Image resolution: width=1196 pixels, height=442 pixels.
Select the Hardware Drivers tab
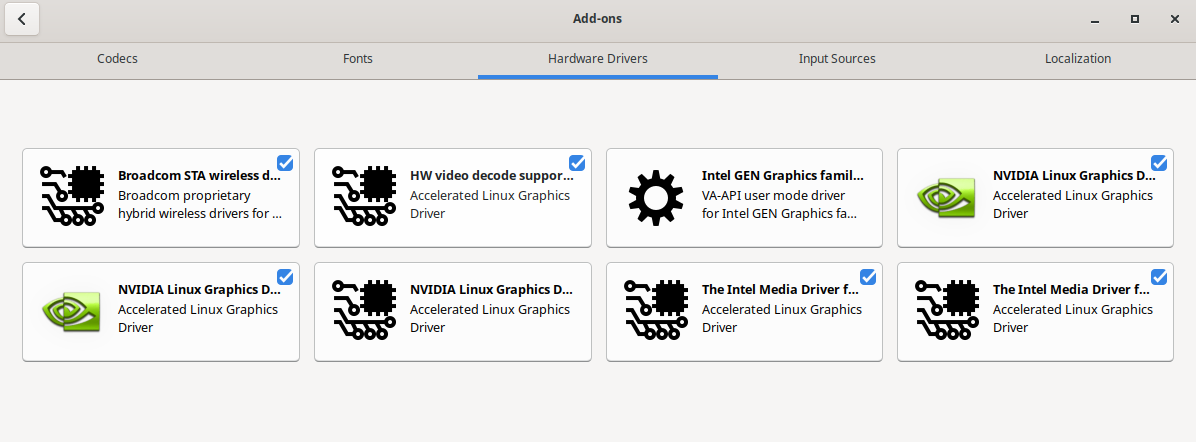pos(598,59)
